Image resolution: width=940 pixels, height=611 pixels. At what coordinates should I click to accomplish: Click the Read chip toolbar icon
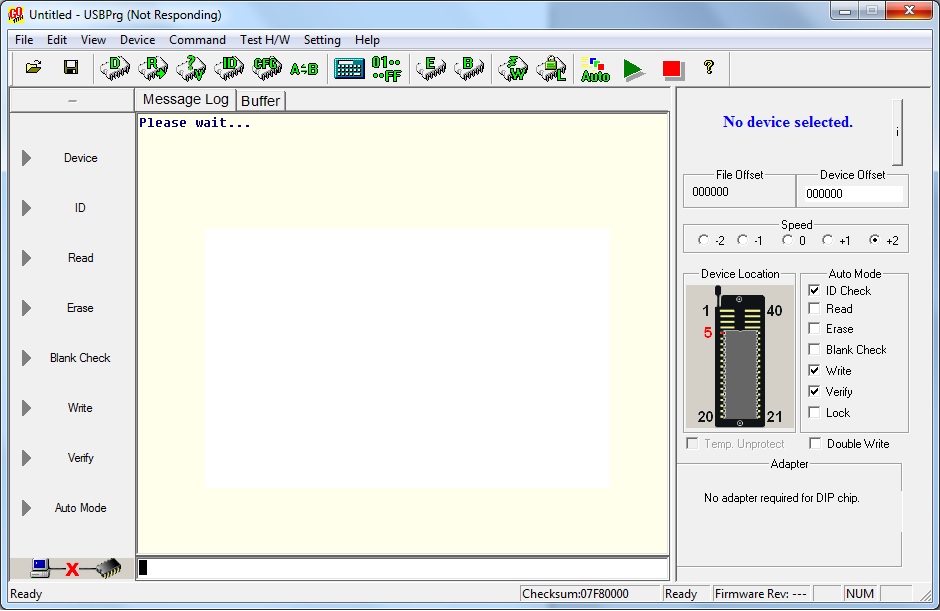pos(152,68)
